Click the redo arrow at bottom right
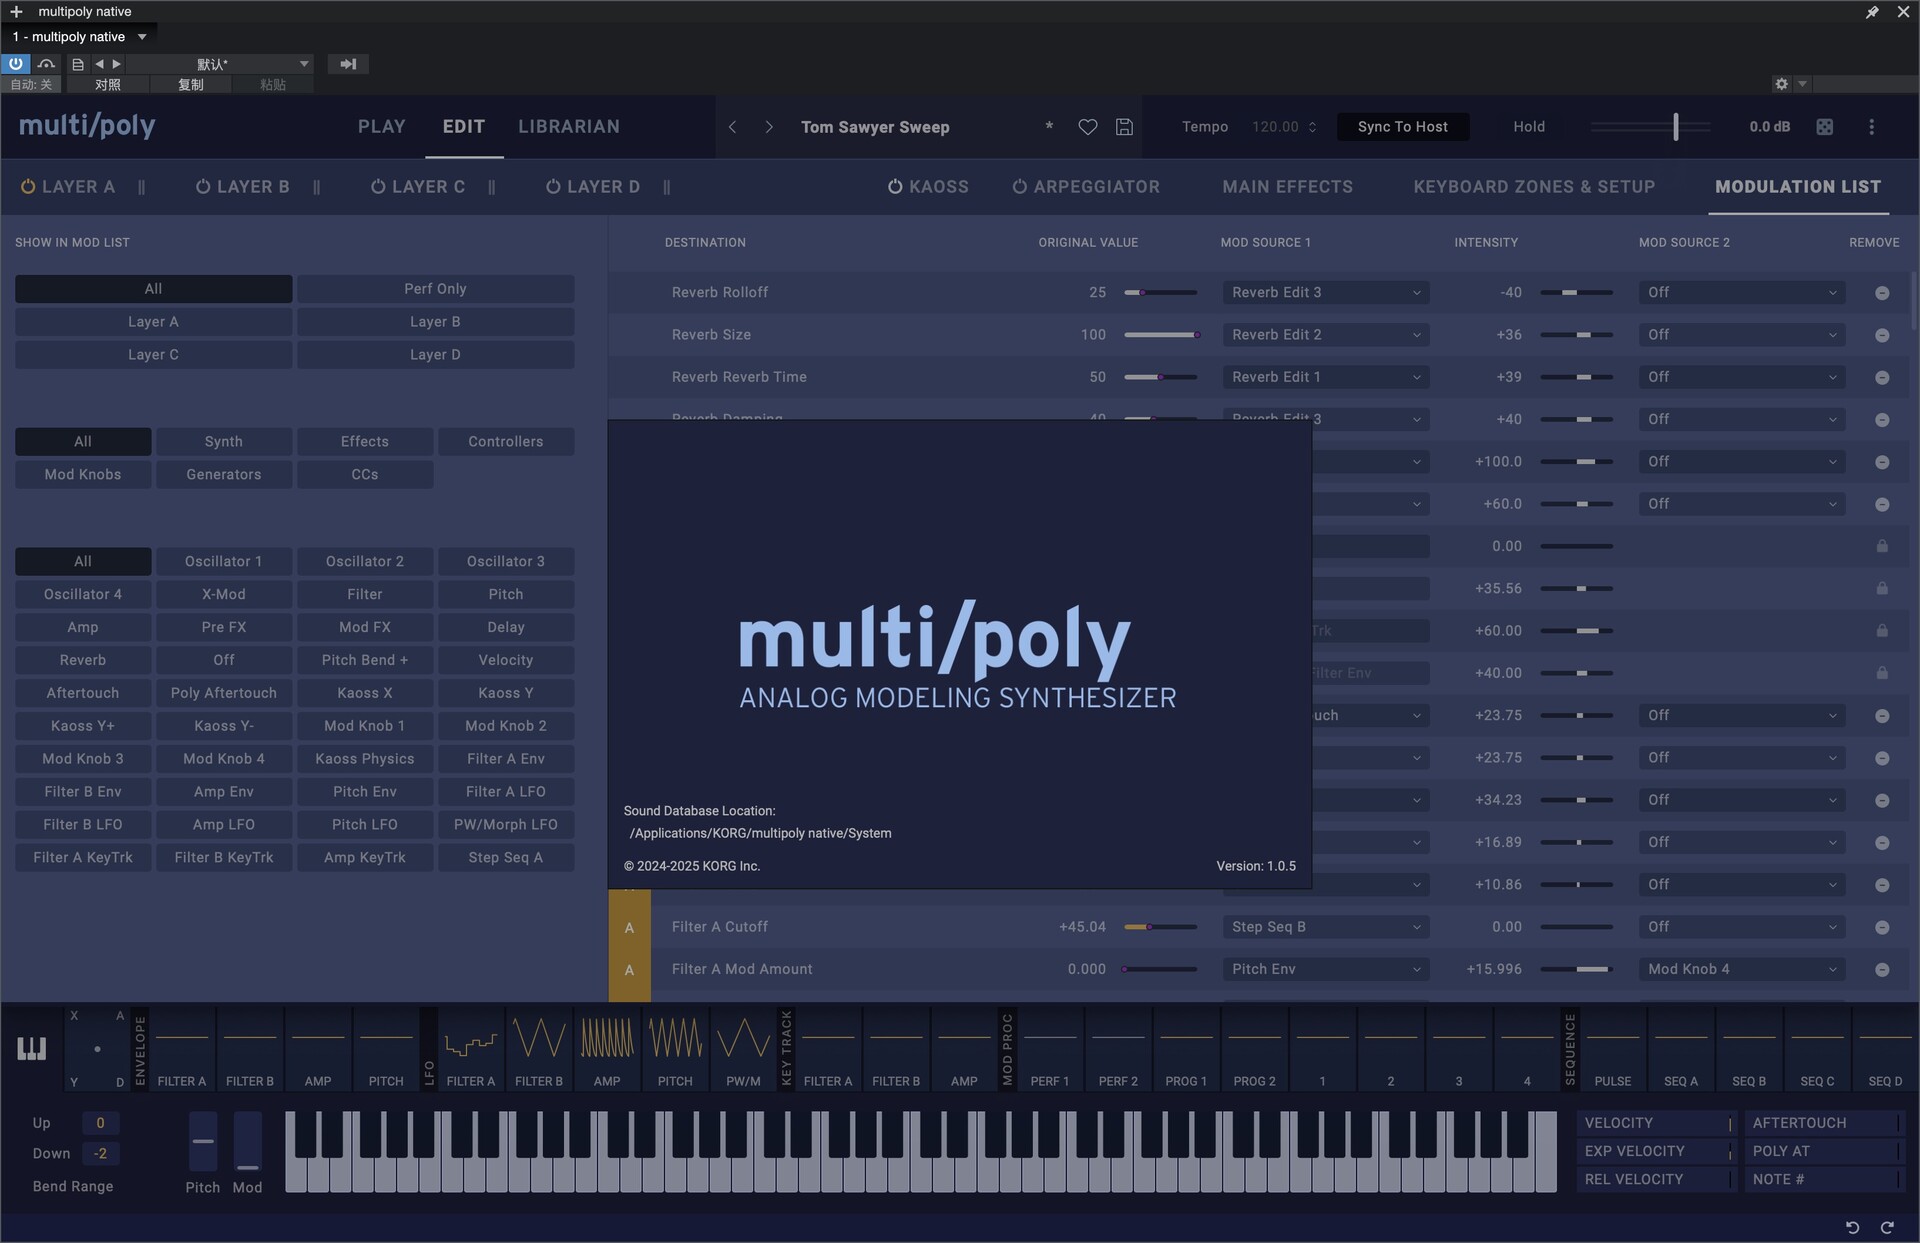The image size is (1920, 1243). pos(1887,1227)
